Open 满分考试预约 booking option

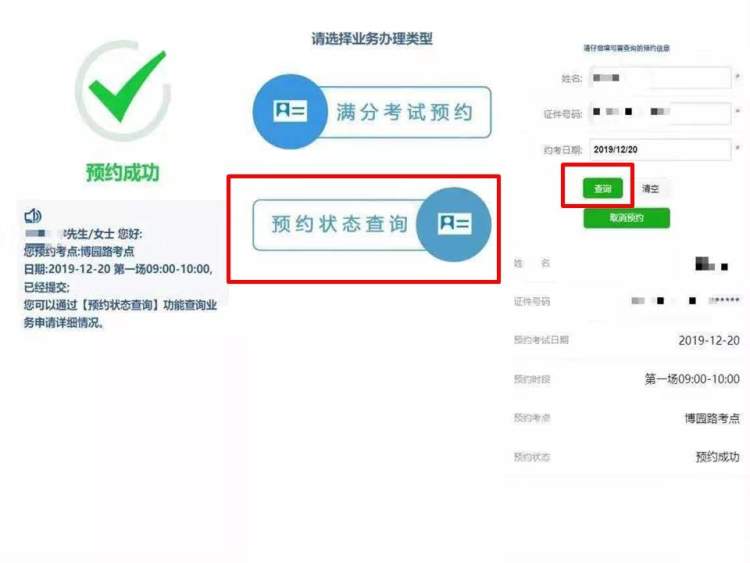pos(372,112)
